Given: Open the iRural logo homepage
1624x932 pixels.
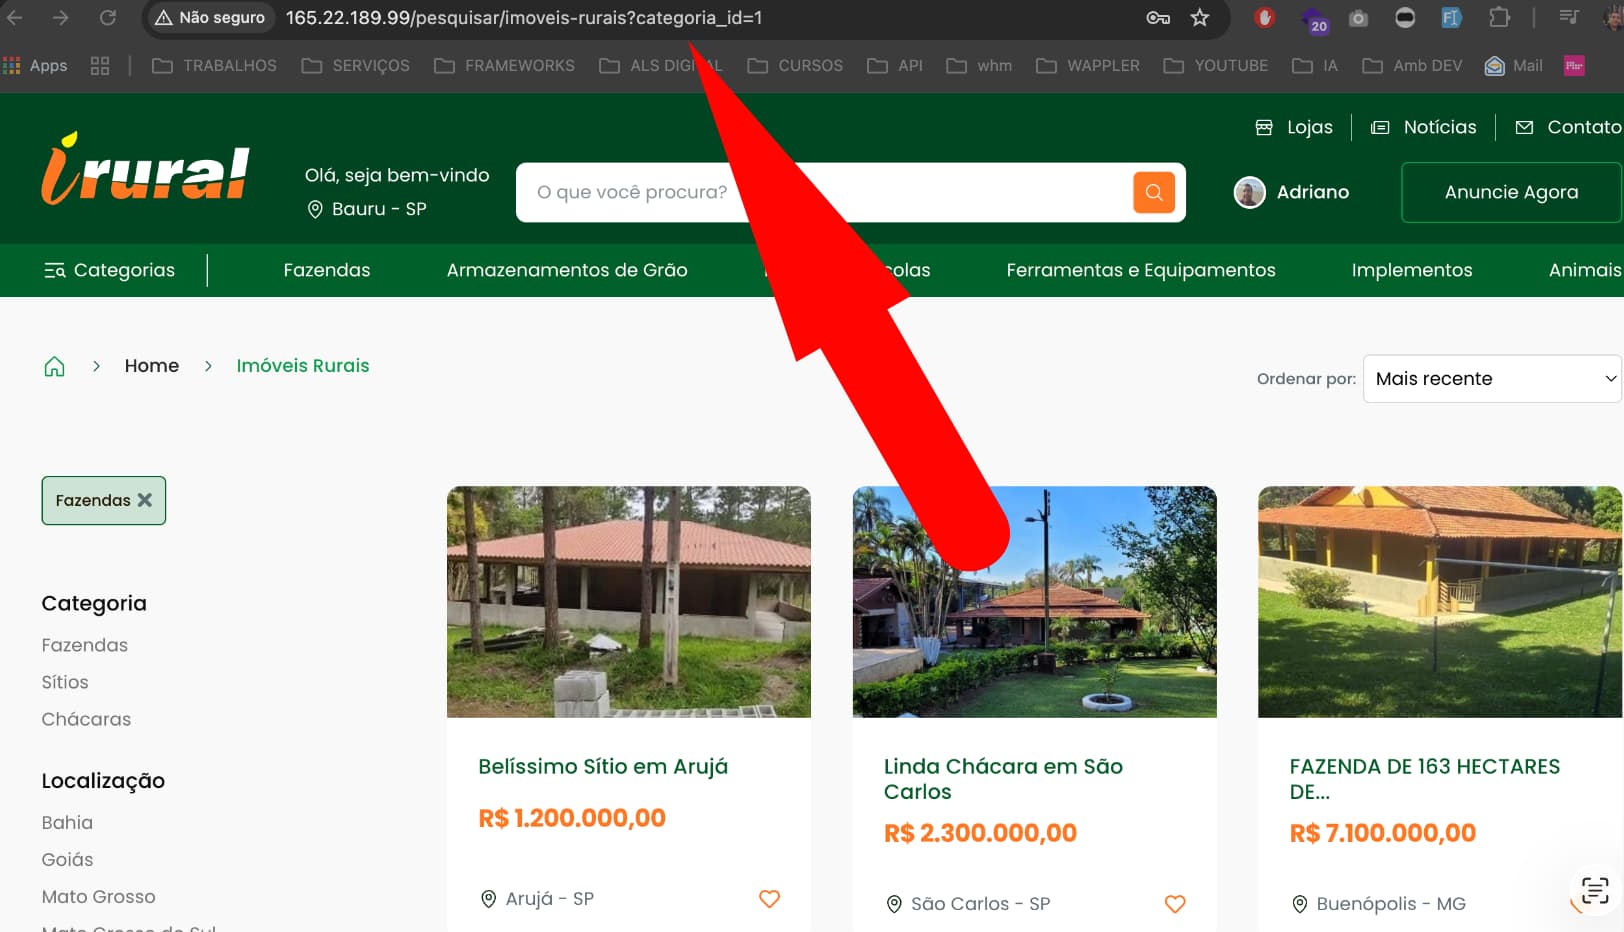Looking at the screenshot, I should (x=146, y=170).
